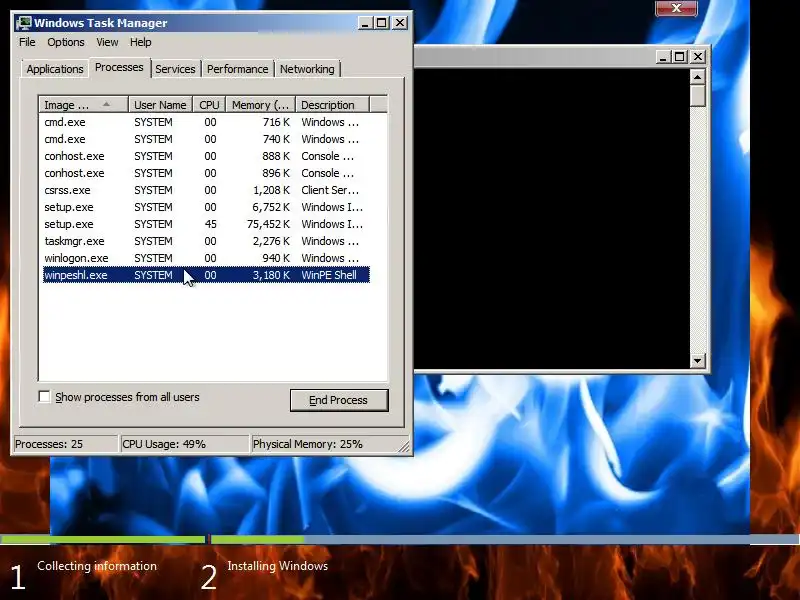Click the CPU Usage: 49% status entry
This screenshot has width=800, height=600.
[185, 444]
